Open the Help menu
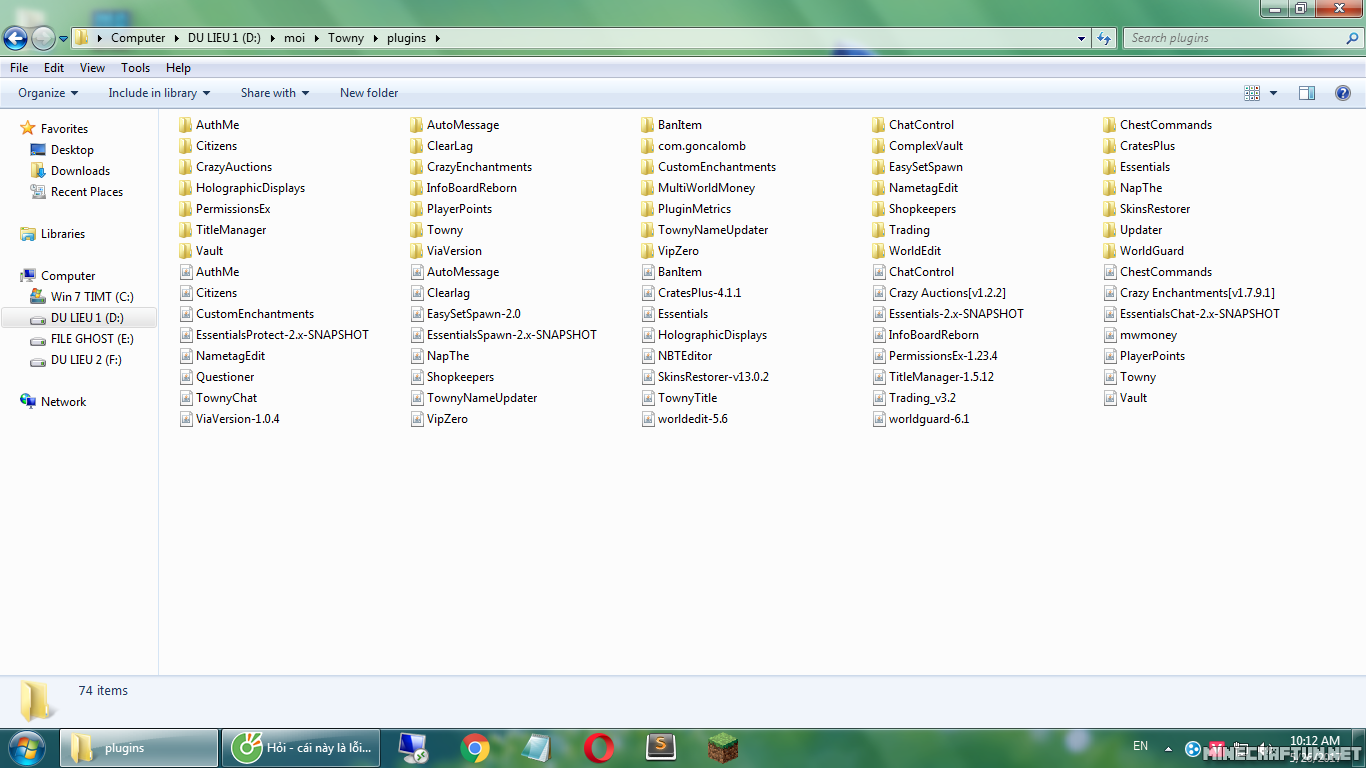Screen dimensions: 1366x768 click(x=178, y=68)
